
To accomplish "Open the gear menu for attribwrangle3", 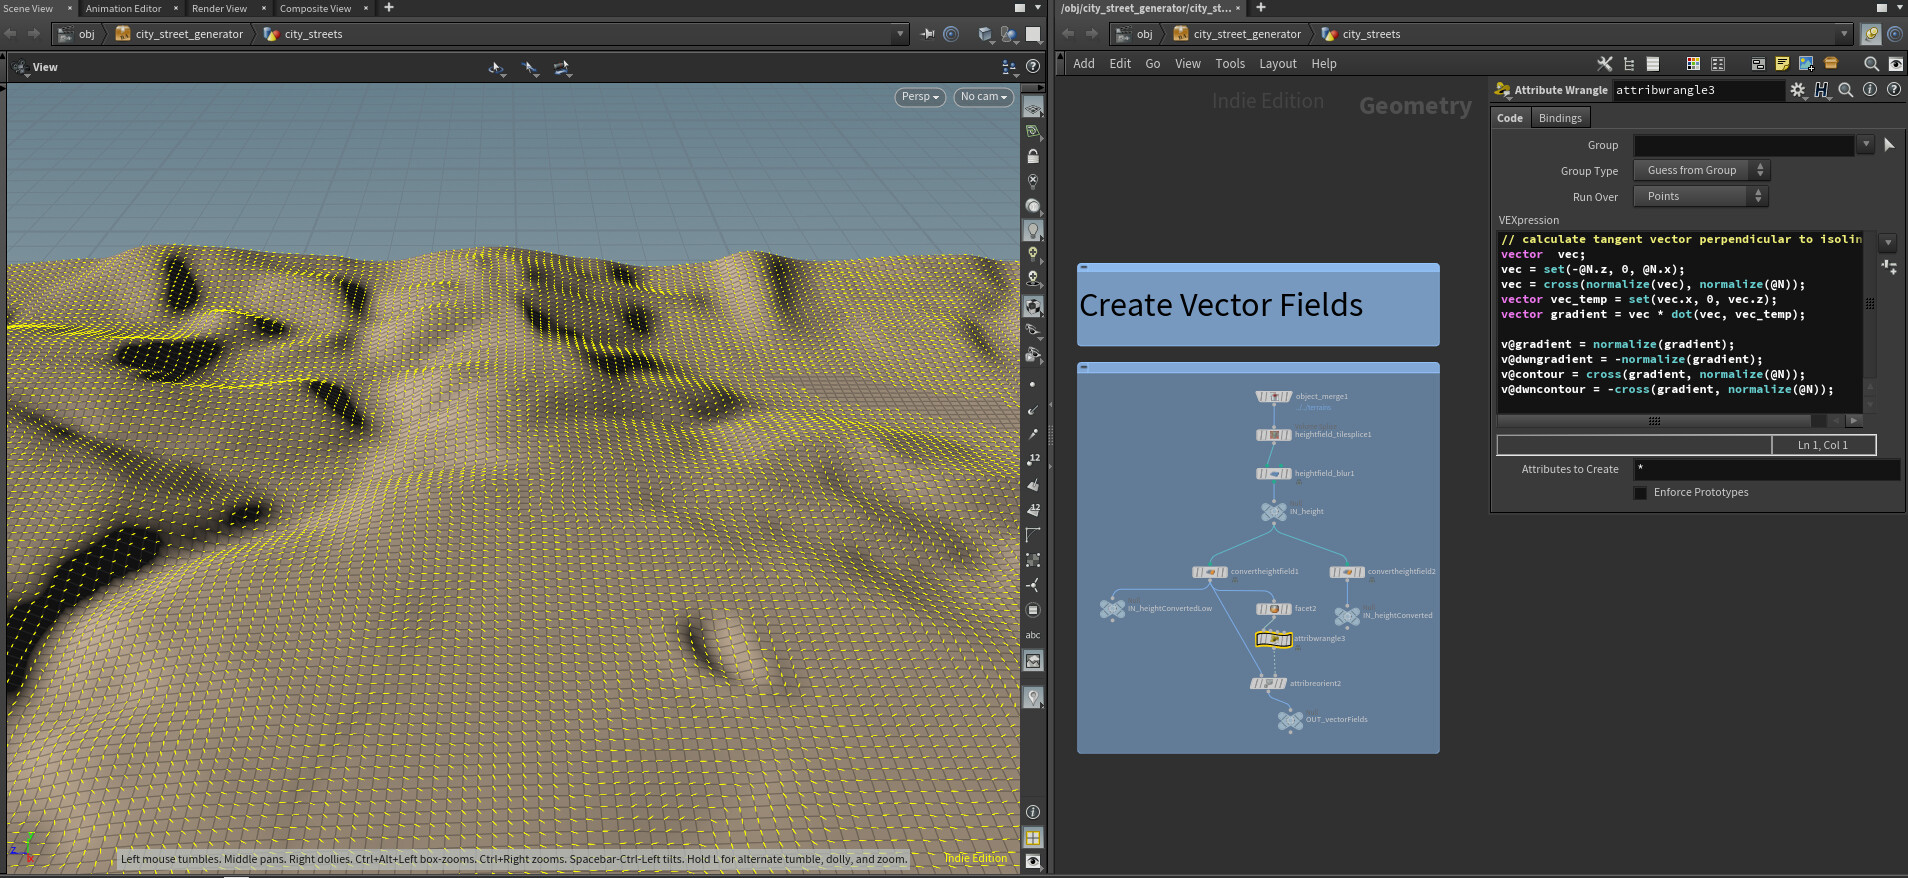I will click(1797, 90).
